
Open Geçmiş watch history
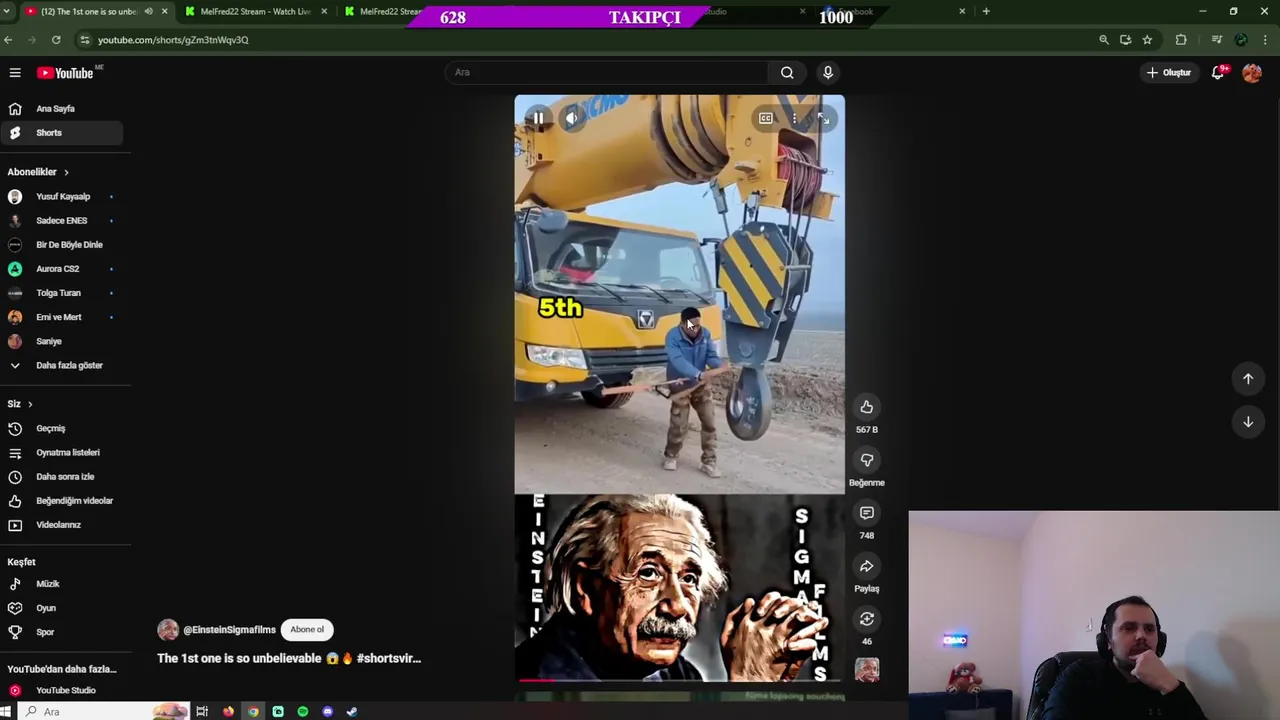62,428
